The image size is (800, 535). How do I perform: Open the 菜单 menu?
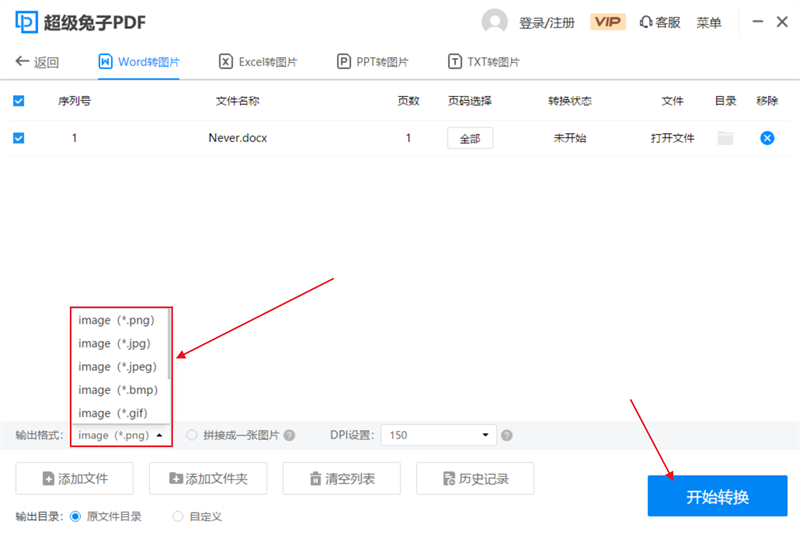tap(709, 22)
